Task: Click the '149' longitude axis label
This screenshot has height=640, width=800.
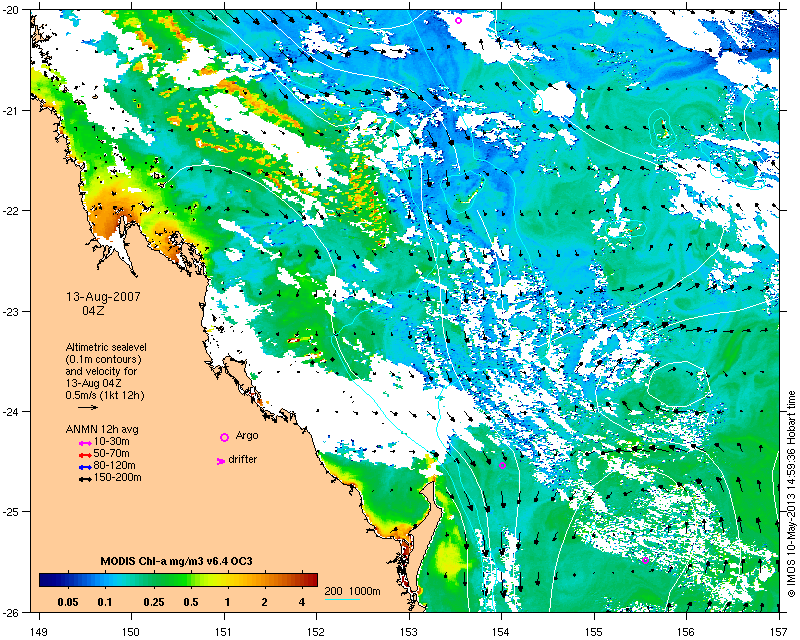Action: pyautogui.click(x=38, y=632)
